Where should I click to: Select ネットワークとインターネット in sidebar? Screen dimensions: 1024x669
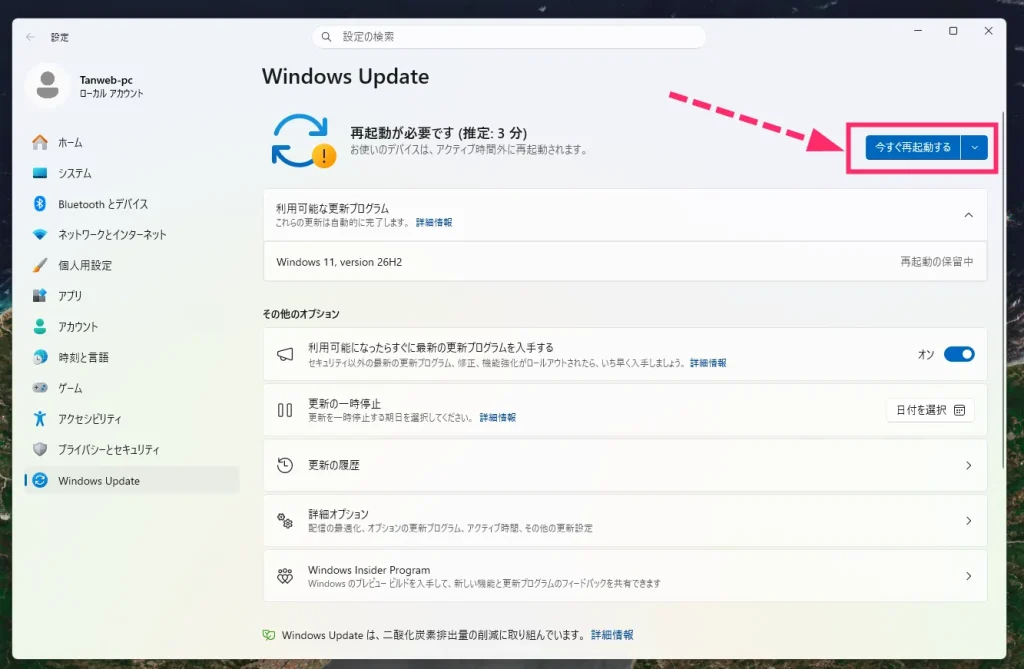133,234
